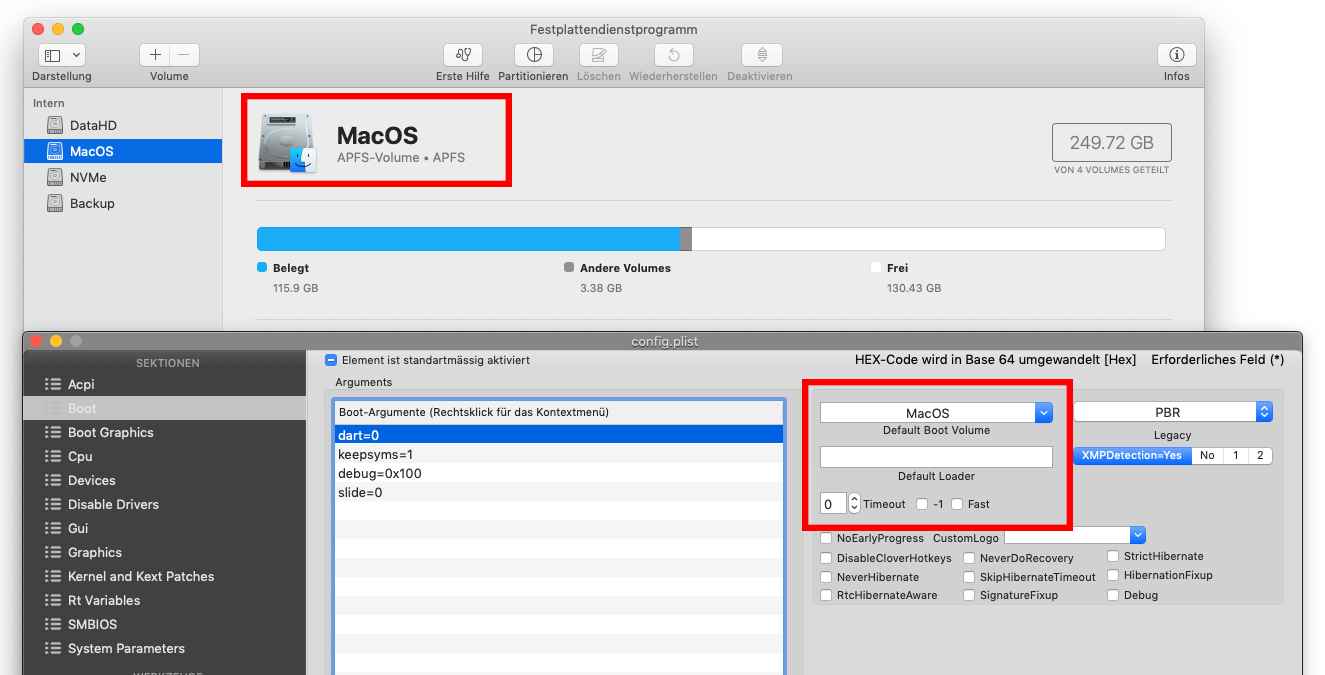
Task: Enable the SignatureFixup checkbox
Action: [970, 595]
